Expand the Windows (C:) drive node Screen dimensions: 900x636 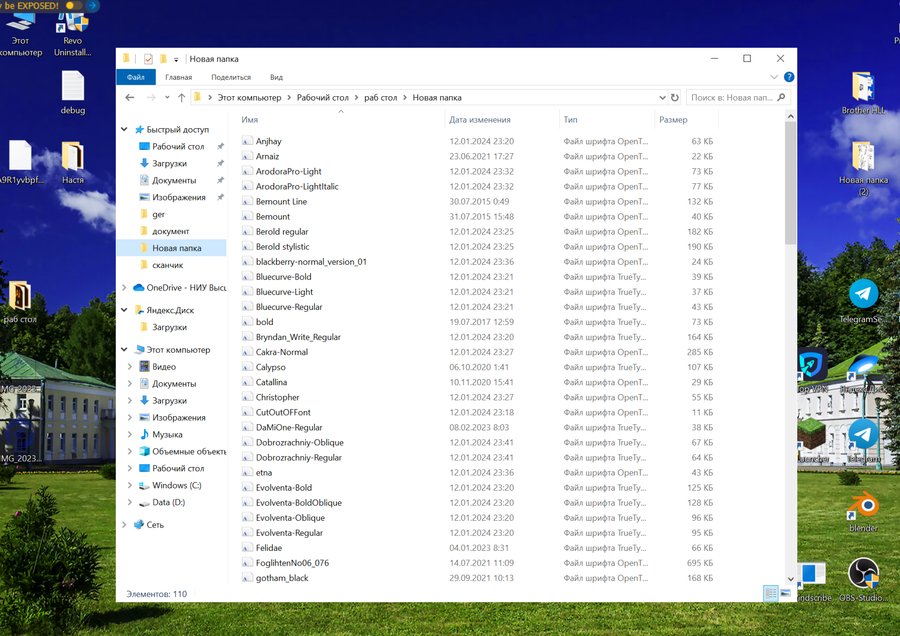130,485
